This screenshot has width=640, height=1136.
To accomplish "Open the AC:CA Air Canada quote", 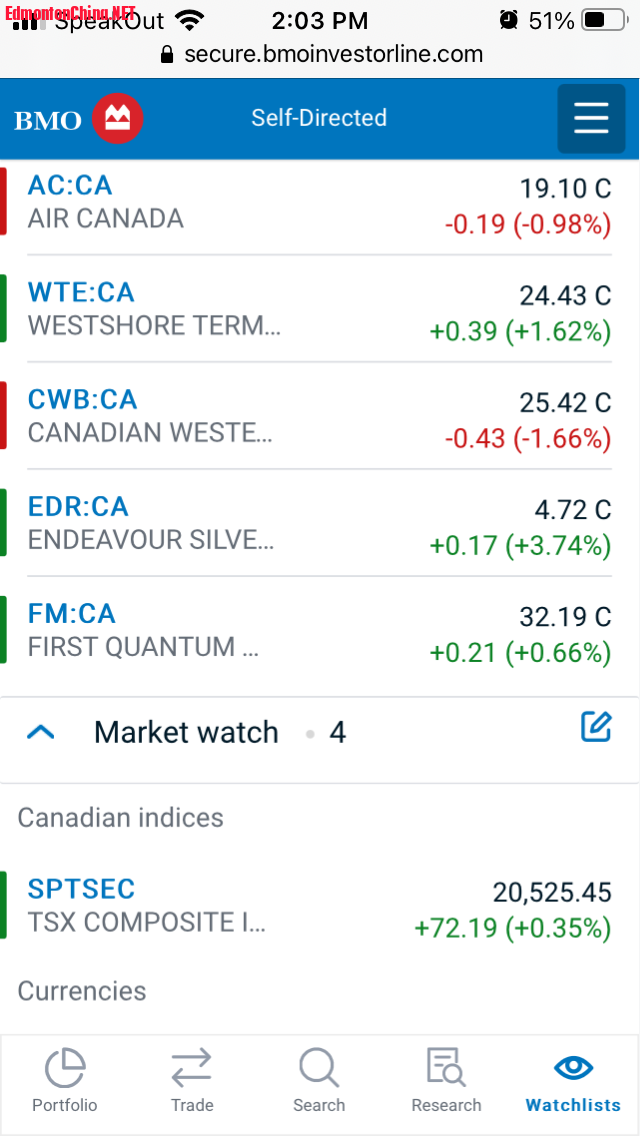I will [x=70, y=186].
